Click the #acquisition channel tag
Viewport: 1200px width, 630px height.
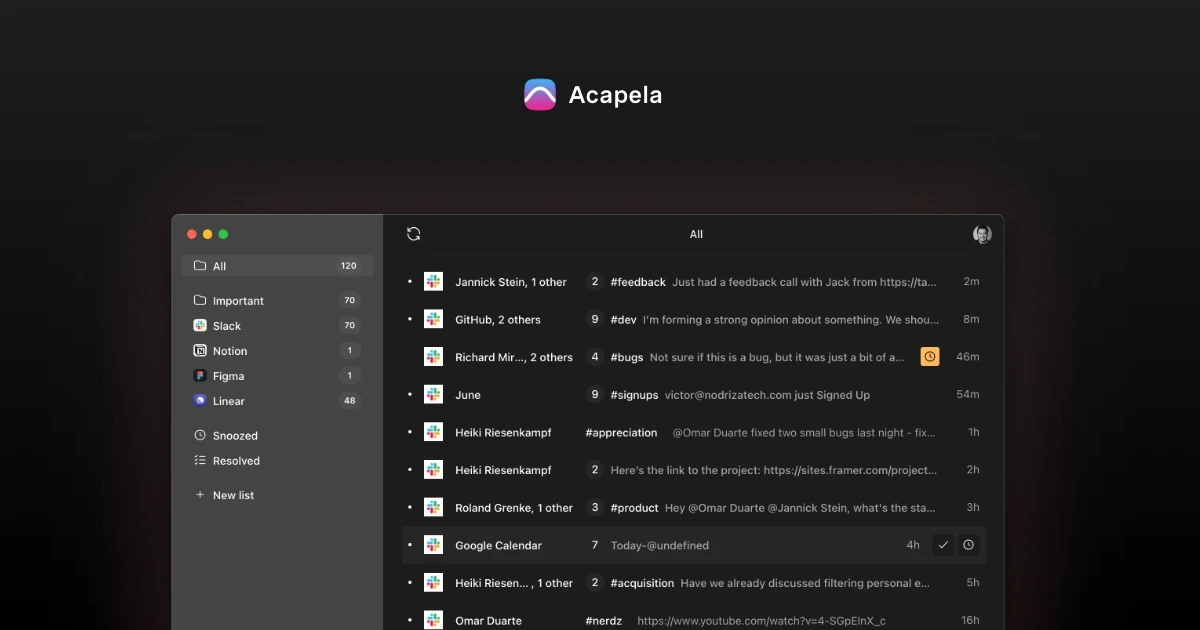coord(643,583)
